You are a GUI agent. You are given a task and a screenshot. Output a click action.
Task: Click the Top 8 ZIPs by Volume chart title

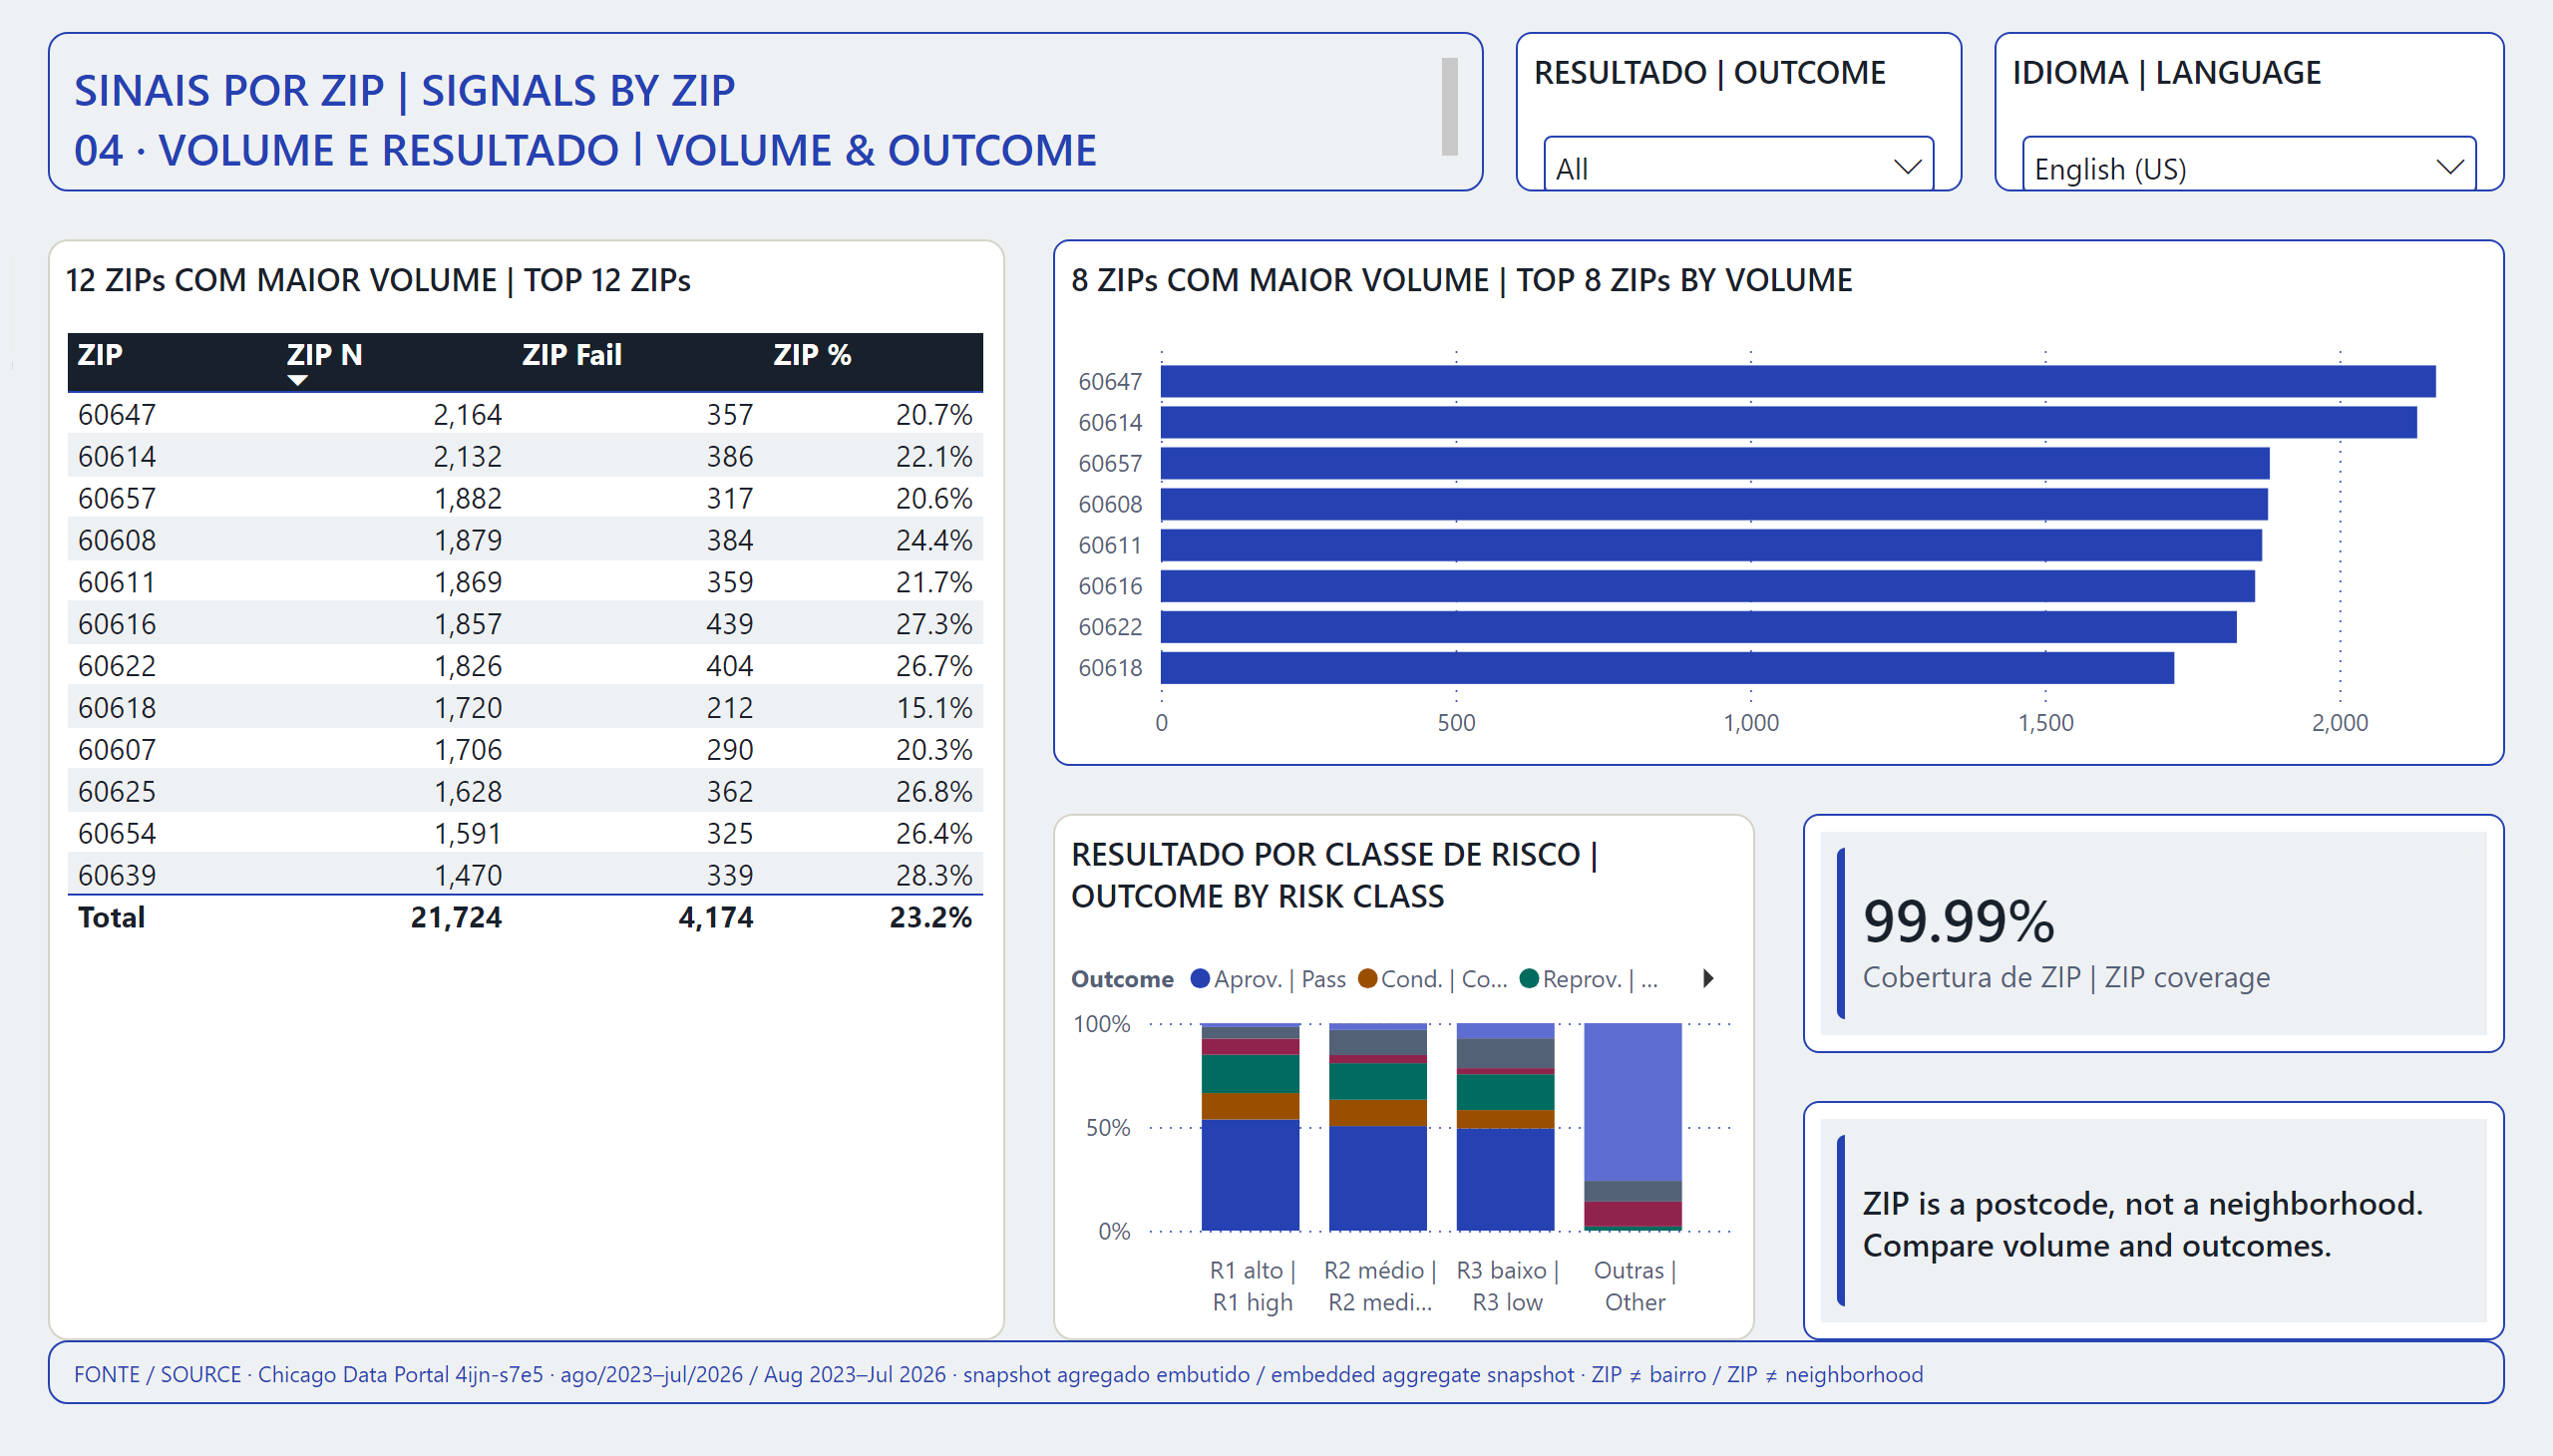point(1461,280)
